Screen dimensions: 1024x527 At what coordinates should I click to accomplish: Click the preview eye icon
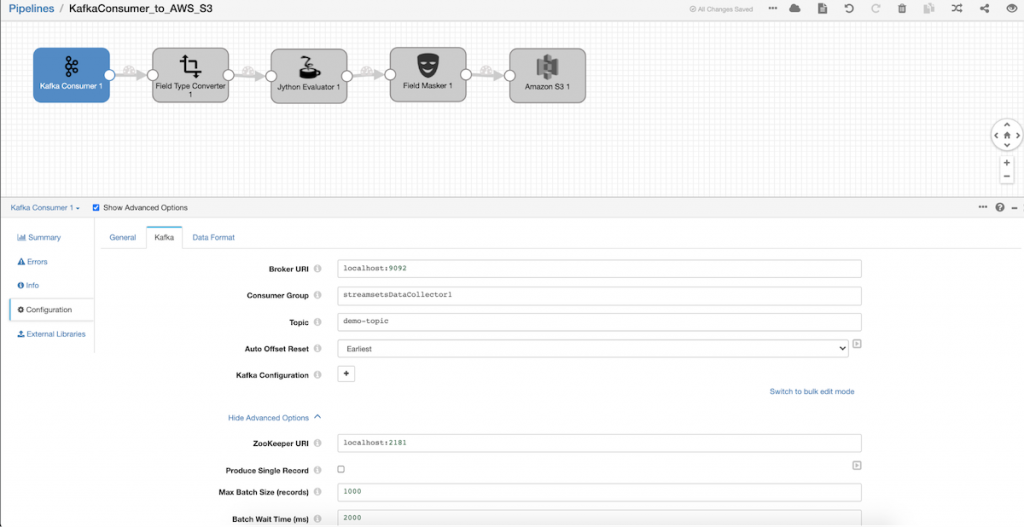tap(1012, 9)
